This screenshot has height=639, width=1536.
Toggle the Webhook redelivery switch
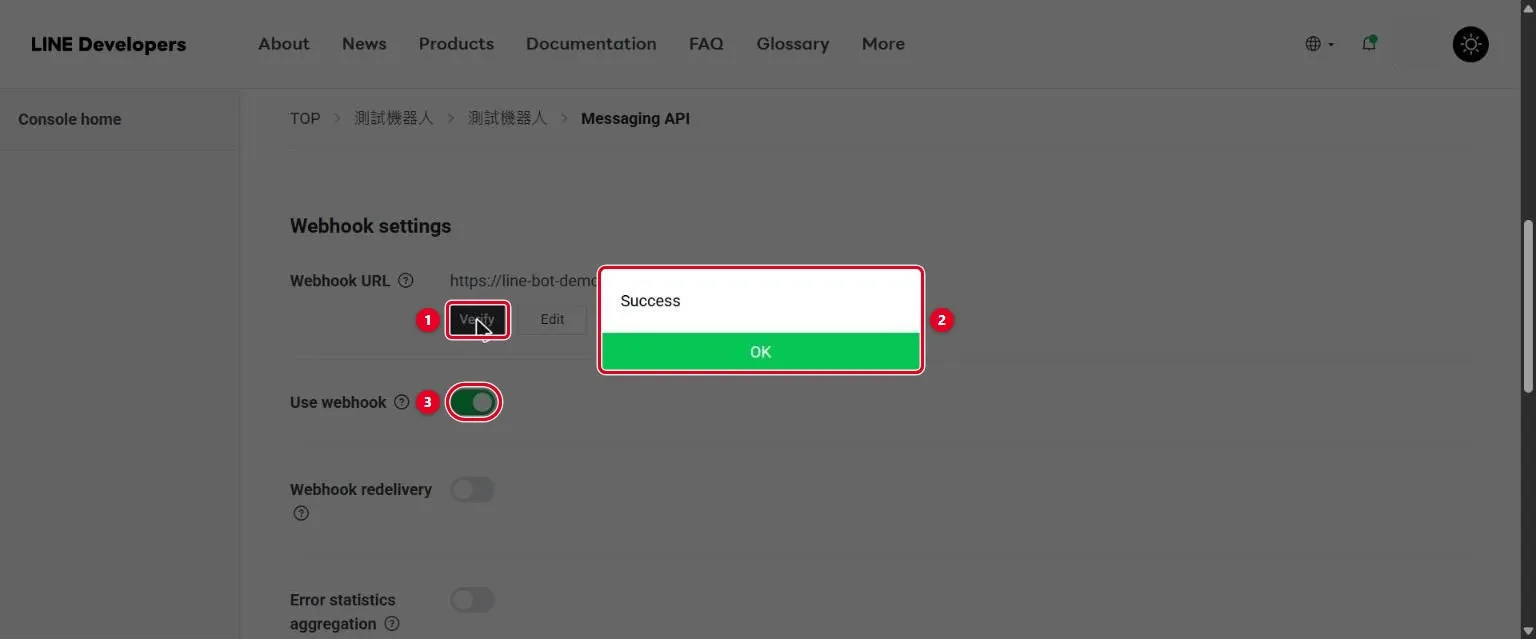coord(472,489)
